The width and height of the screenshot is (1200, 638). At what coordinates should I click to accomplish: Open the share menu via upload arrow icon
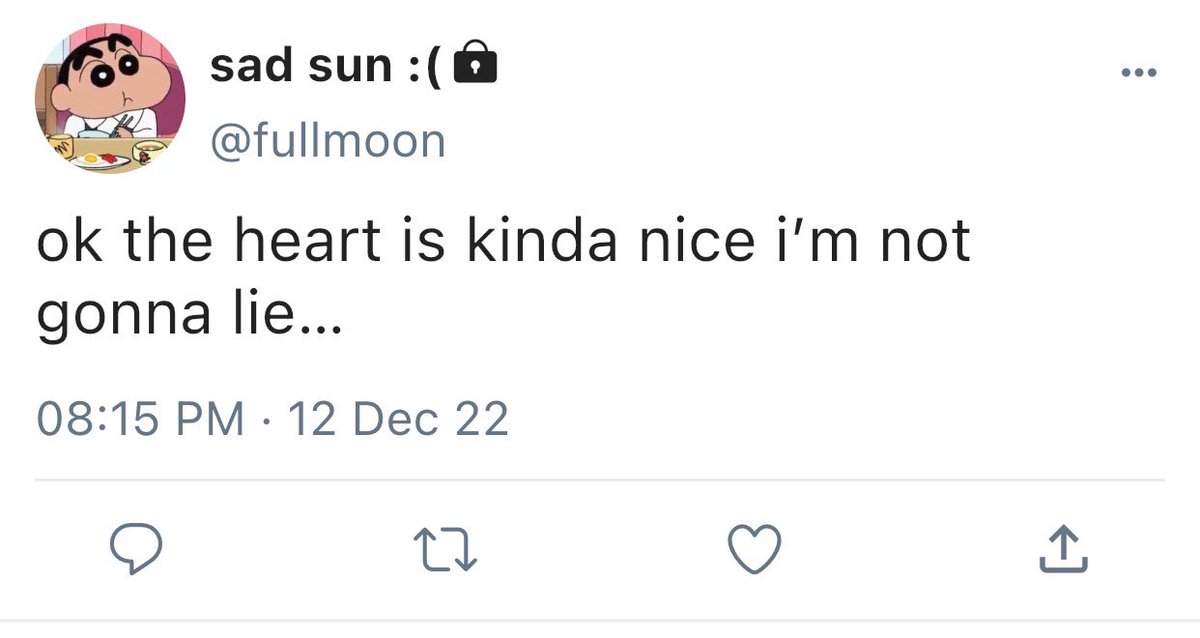[x=1062, y=549]
